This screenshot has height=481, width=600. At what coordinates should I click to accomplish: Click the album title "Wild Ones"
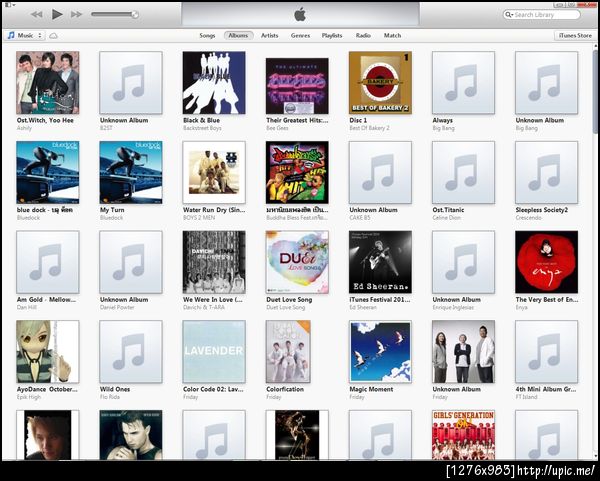pos(115,389)
